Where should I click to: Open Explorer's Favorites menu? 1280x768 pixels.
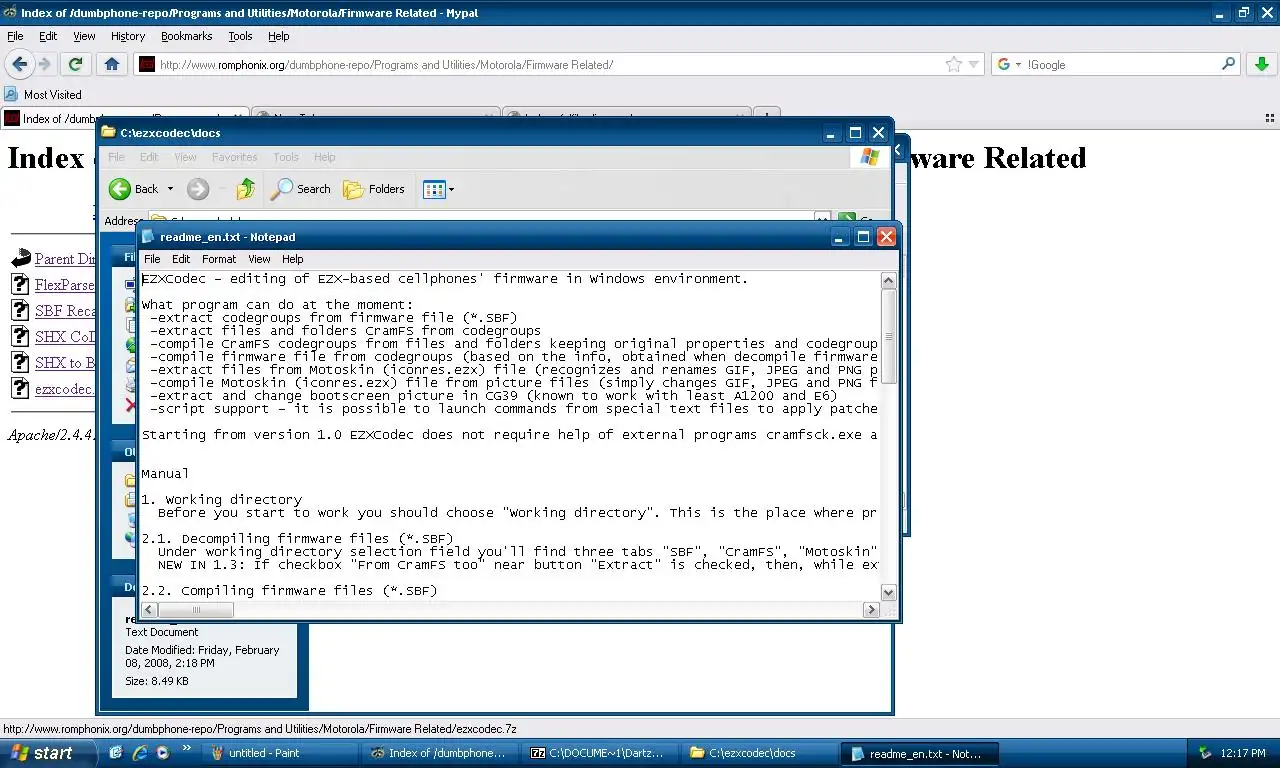point(235,157)
